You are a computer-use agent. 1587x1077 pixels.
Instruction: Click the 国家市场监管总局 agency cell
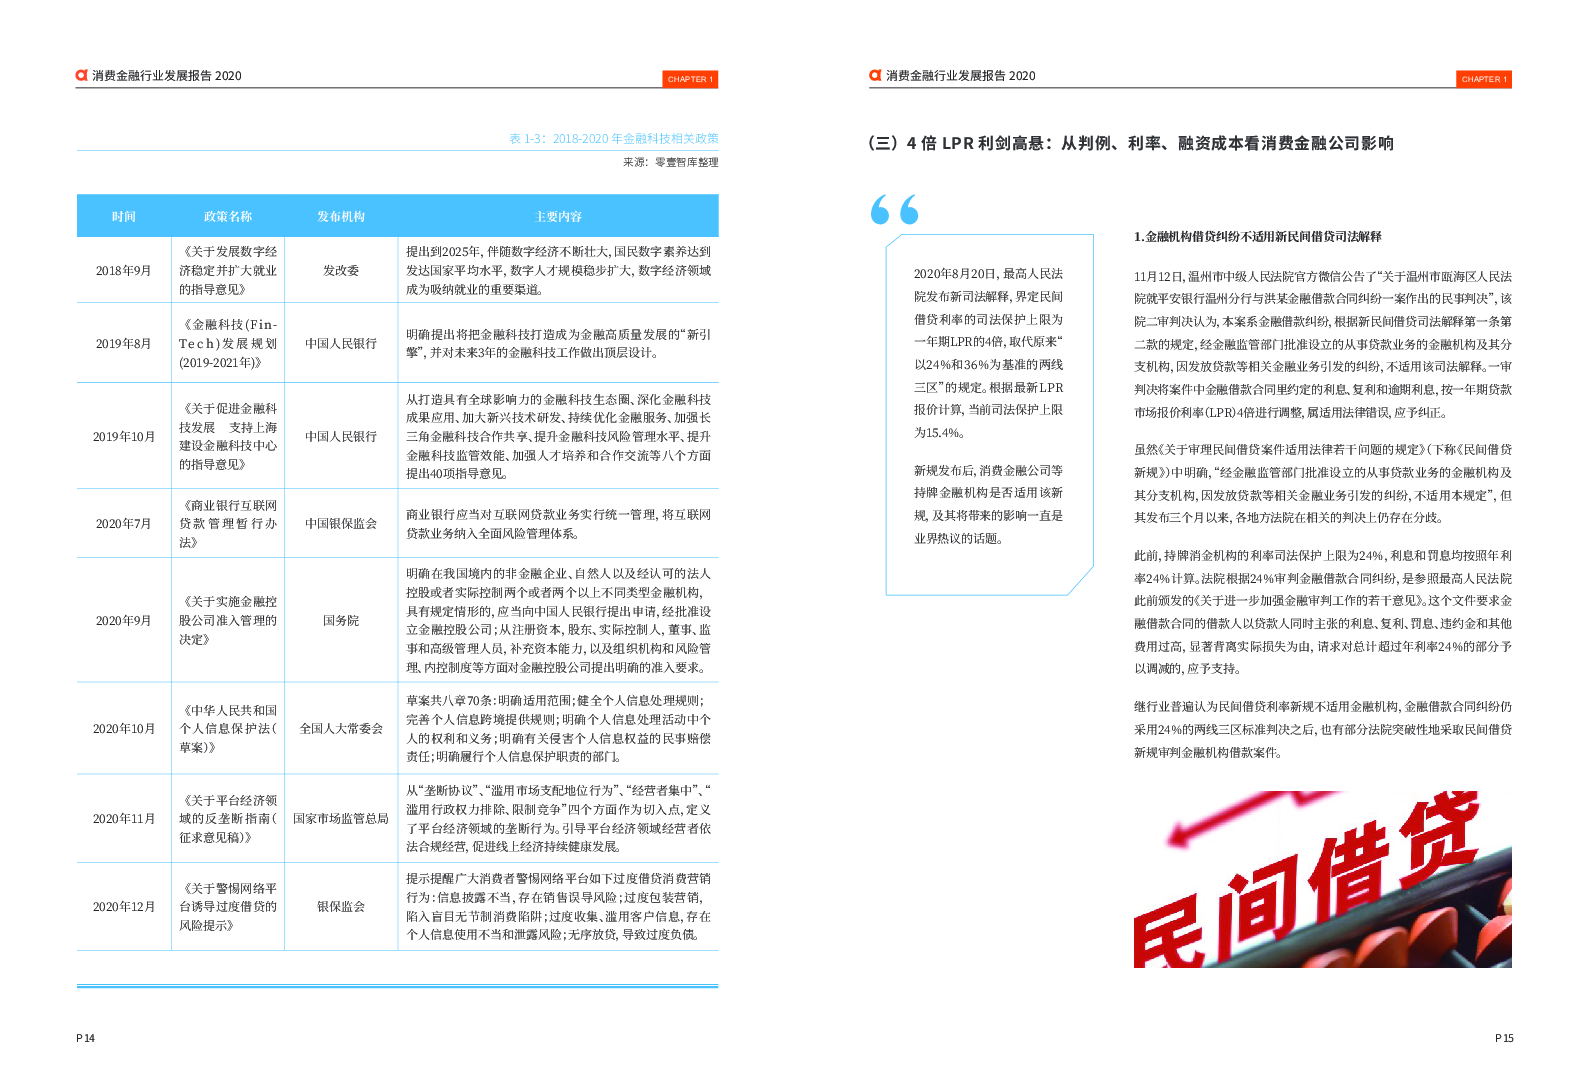pyautogui.click(x=341, y=818)
